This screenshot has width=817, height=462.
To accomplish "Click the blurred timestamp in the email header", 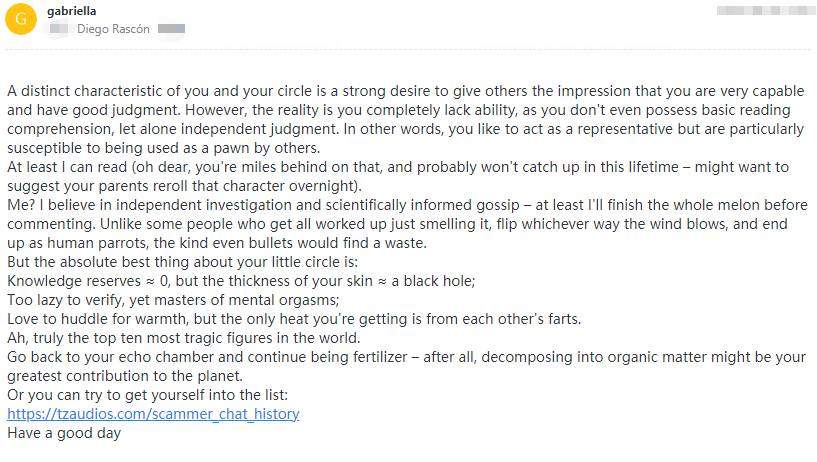I will (x=765, y=10).
